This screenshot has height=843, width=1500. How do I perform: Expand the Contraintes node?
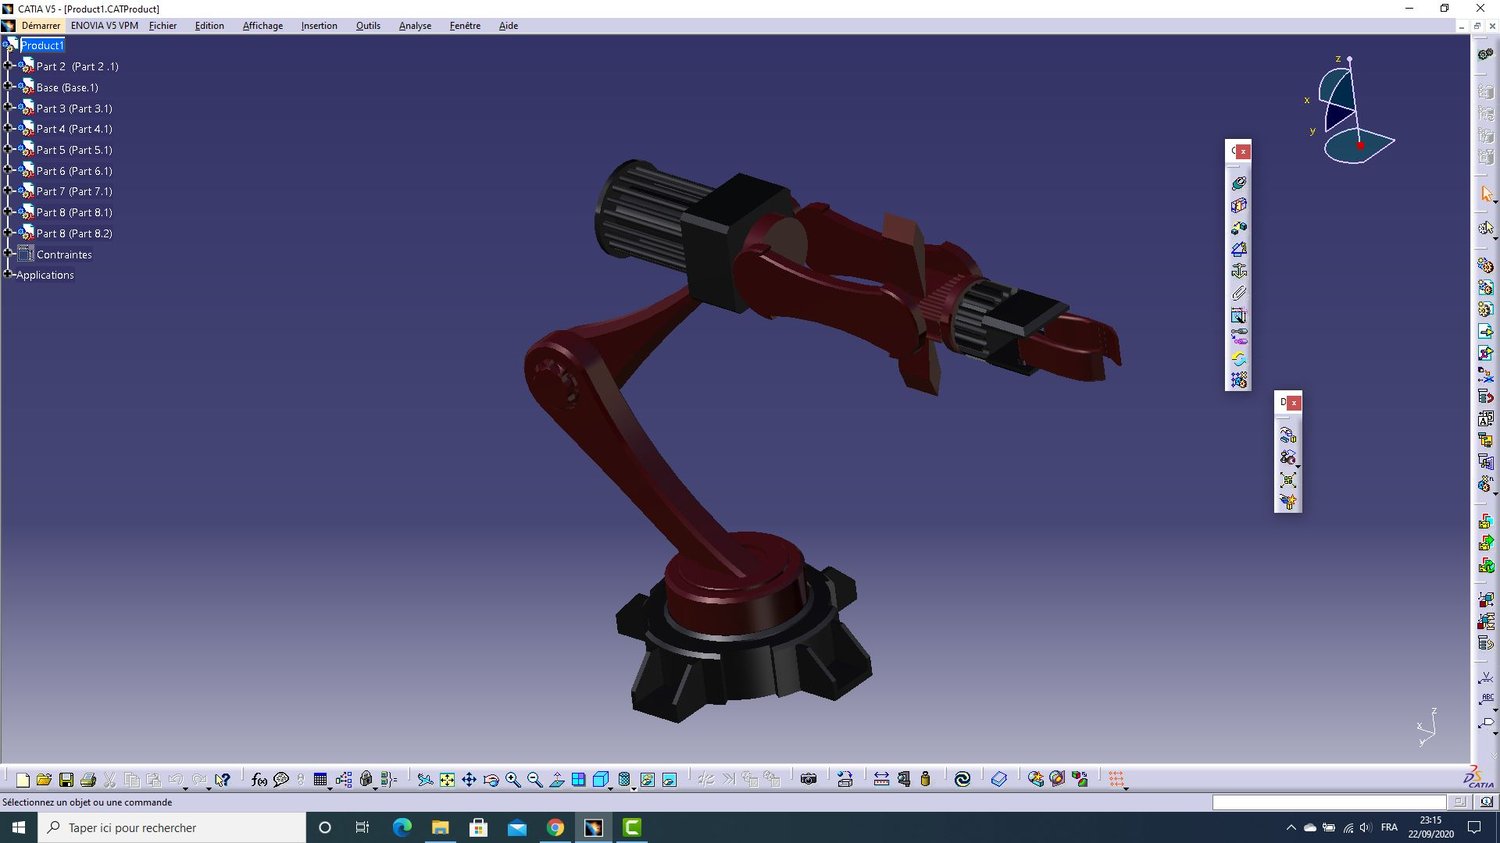pos(8,254)
